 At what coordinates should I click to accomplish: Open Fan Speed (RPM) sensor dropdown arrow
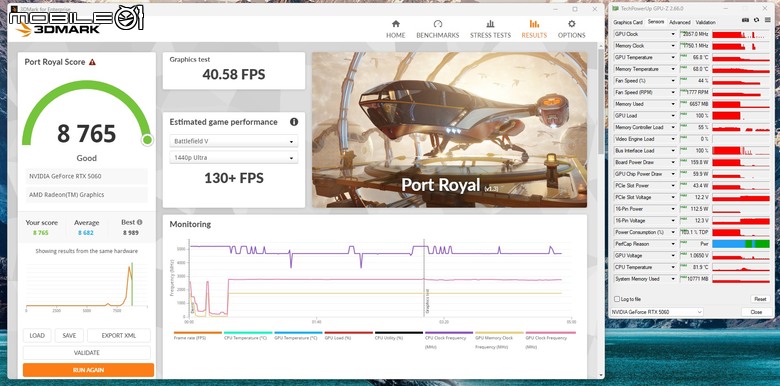673,93
